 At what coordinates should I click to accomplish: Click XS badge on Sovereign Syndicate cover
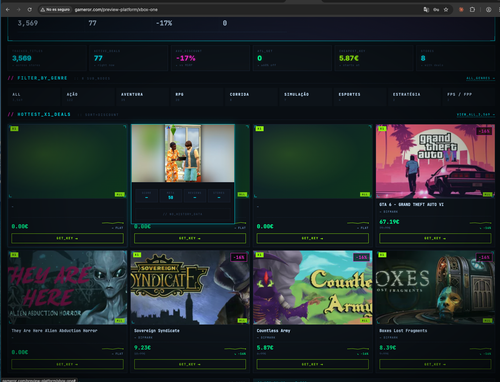(x=137, y=255)
